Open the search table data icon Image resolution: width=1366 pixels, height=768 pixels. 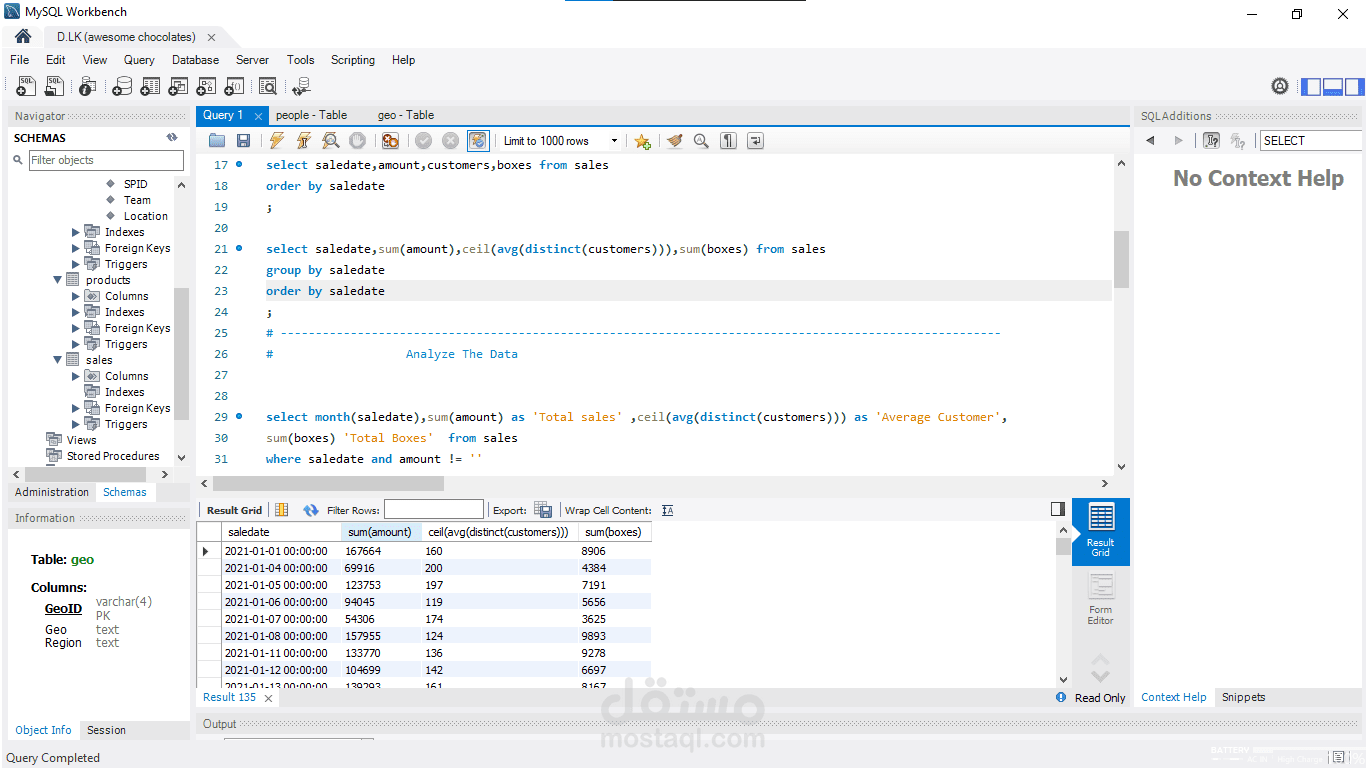[x=267, y=87]
